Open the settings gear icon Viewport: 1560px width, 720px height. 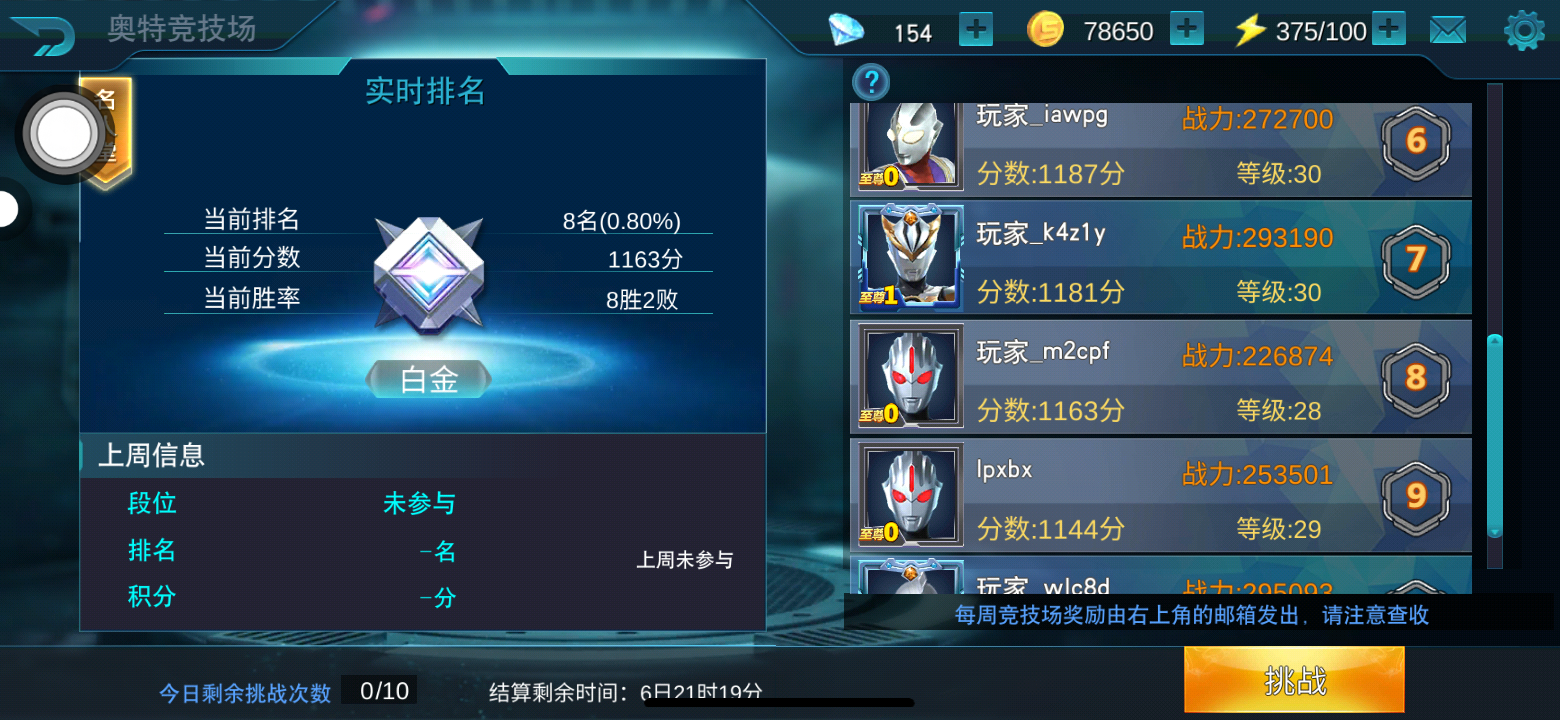tap(1524, 31)
